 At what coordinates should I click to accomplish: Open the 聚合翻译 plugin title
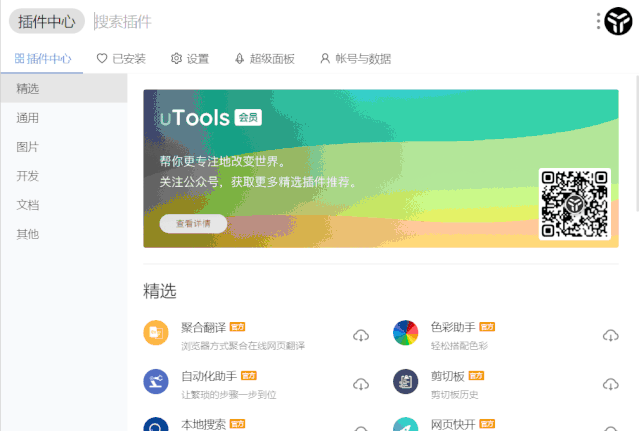point(203,327)
